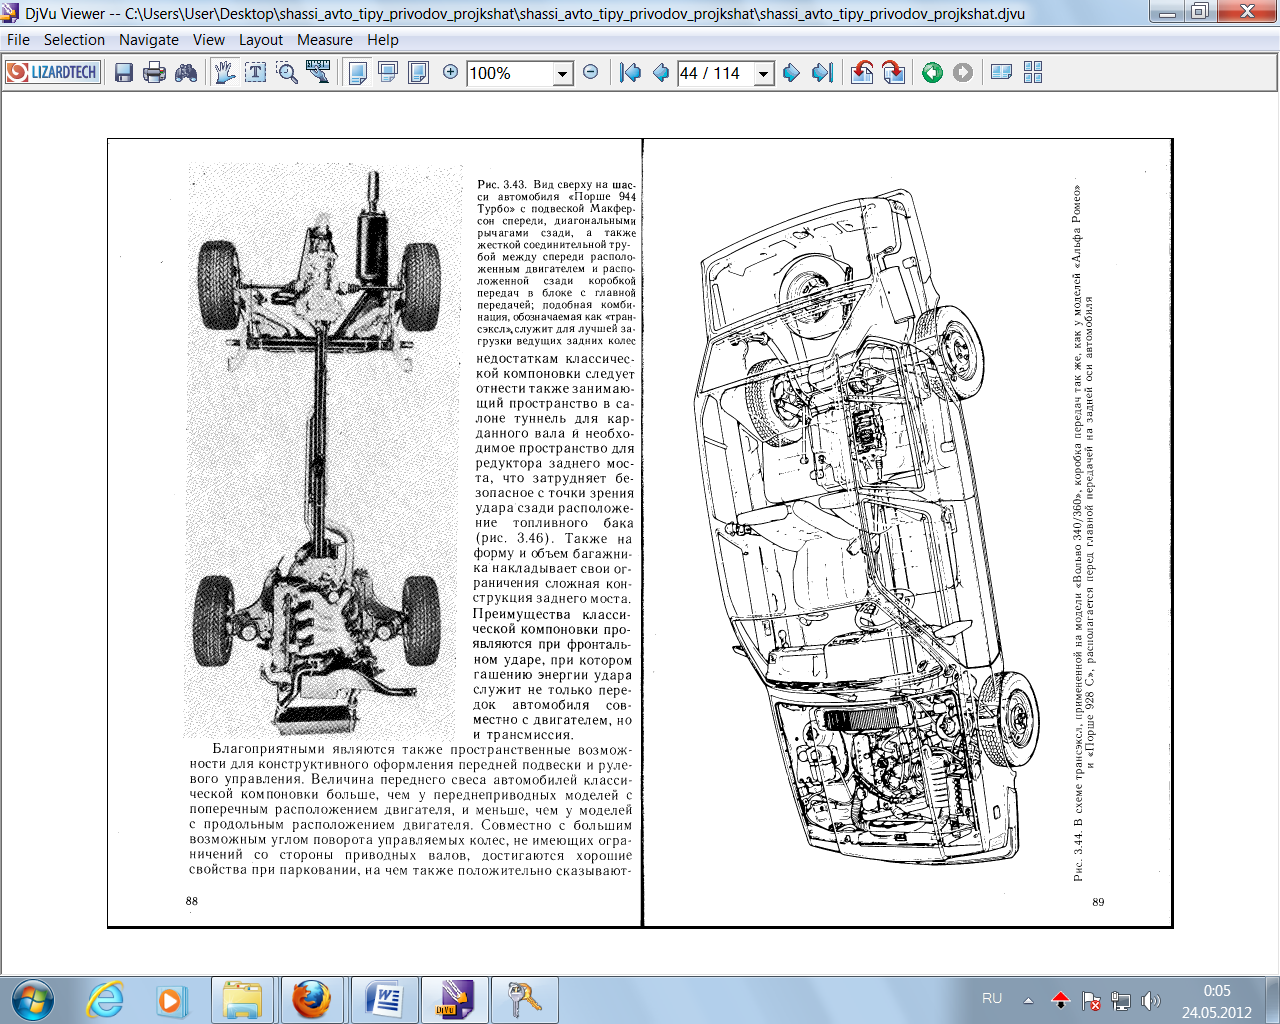Open the Windows Start menu
Screen dimensions: 1280x1024
point(33,999)
